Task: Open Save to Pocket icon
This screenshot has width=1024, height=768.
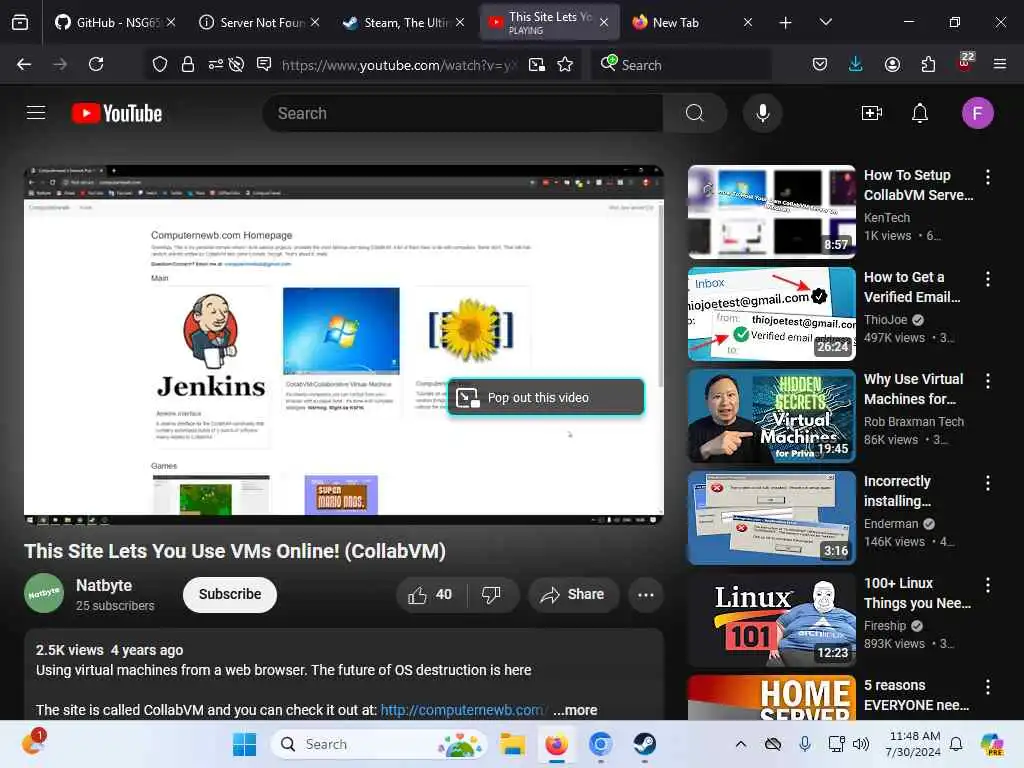Action: tap(820, 64)
